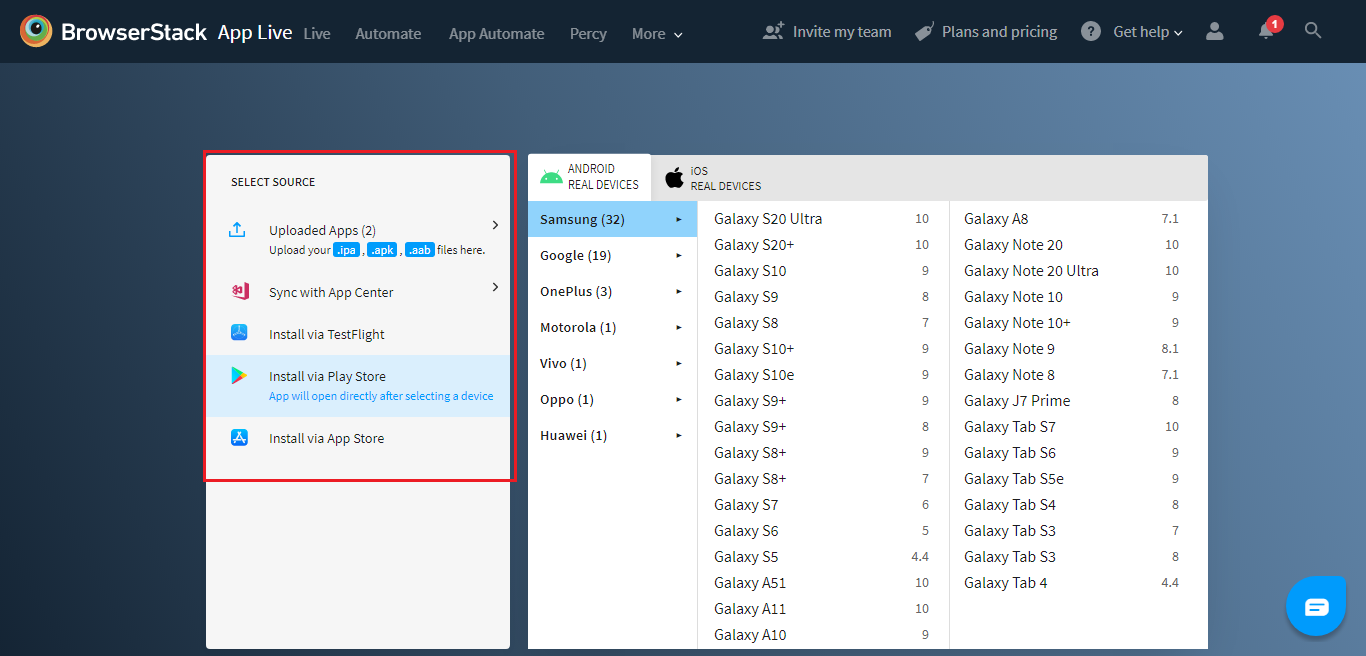Open the chat support bubble
The height and width of the screenshot is (656, 1366).
[x=1316, y=606]
